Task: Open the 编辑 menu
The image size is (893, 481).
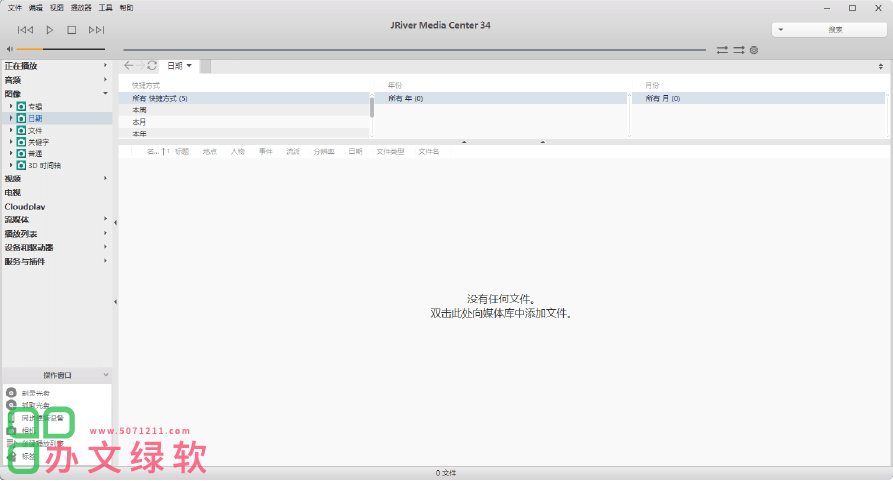Action: (x=36, y=7)
